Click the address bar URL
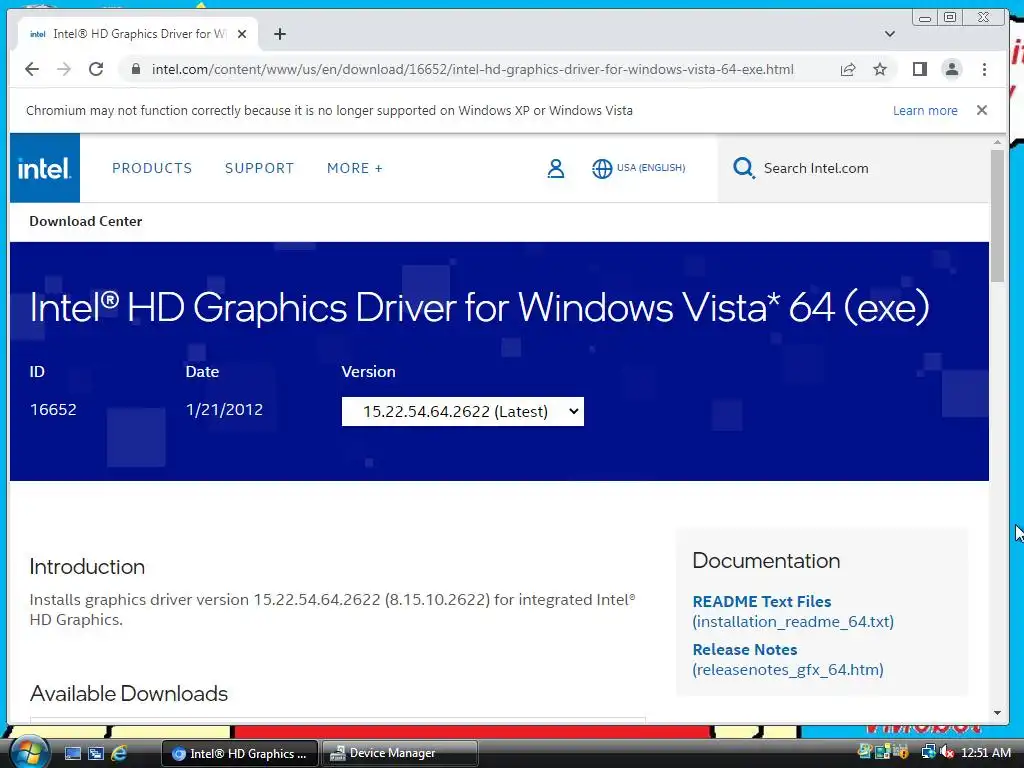1024x768 pixels. point(473,69)
